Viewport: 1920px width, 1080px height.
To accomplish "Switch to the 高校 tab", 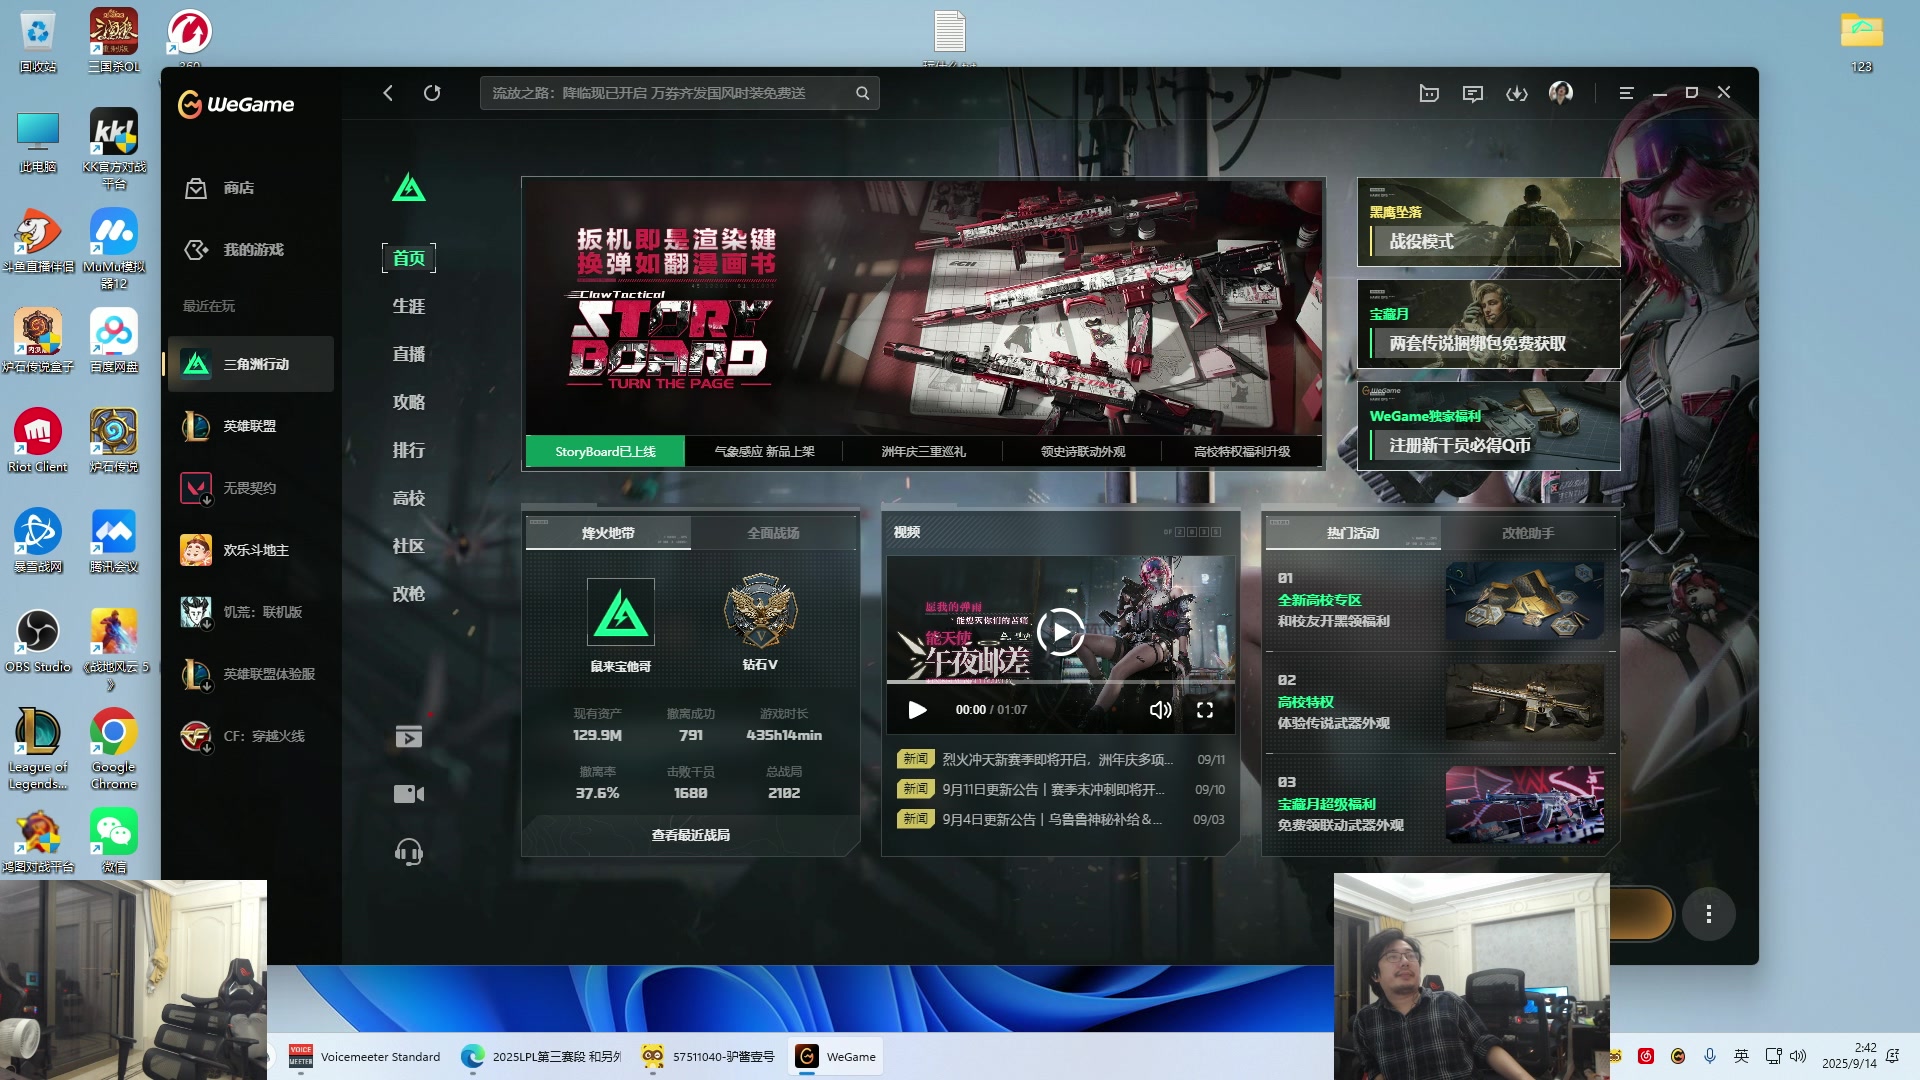I will [409, 498].
